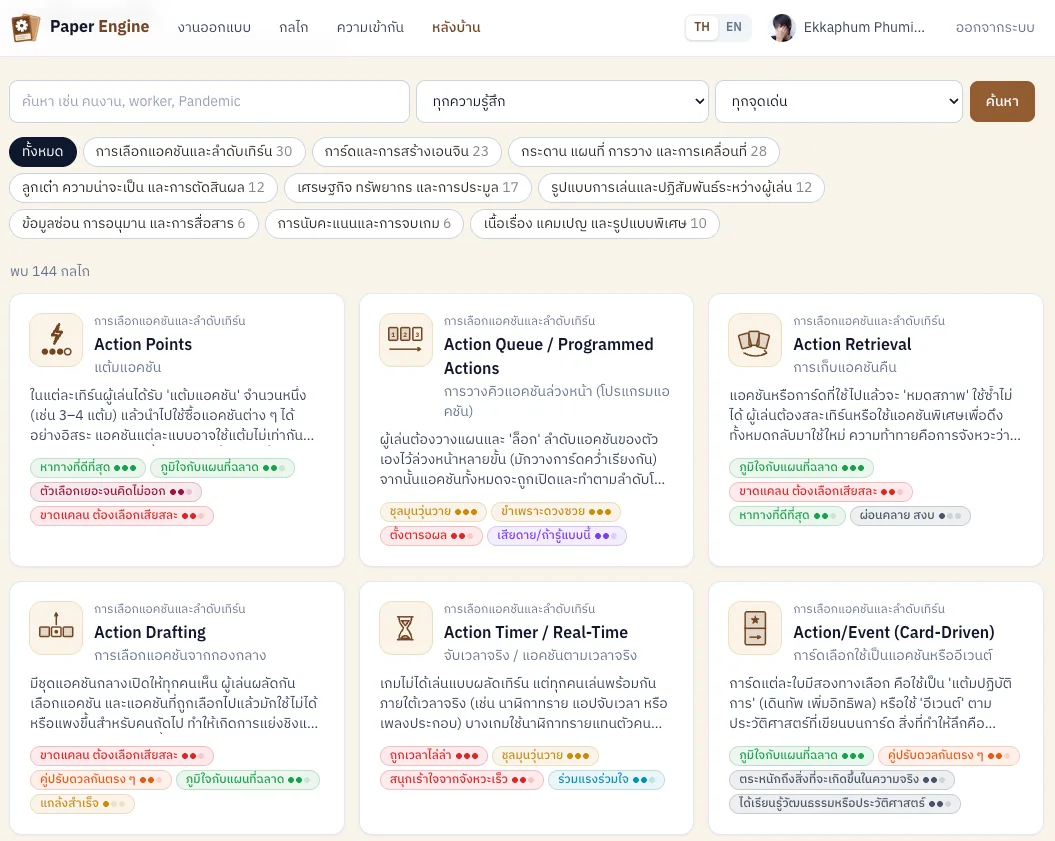
Task: Filter by การเลือกแอคชันและลำดับเทิร์น 30
Action: [194, 151]
